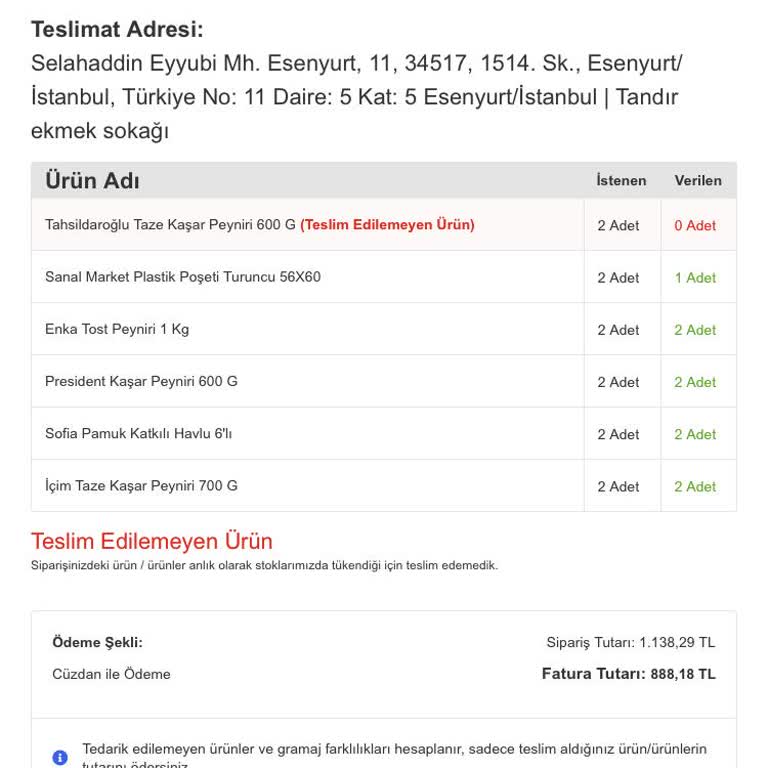Select President Kaşar Peyniri 600 G
Image resolution: width=768 pixels, height=768 pixels.
(x=141, y=381)
